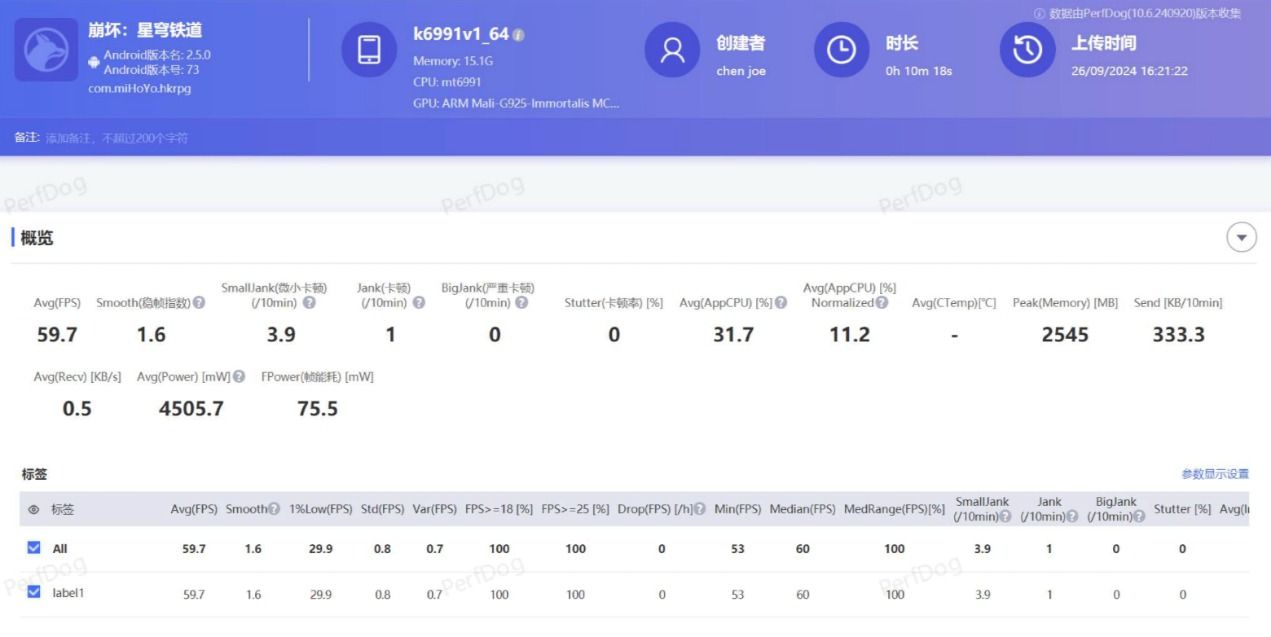
Task: Click the Avg(Recv) value 0.5
Action: (77, 408)
